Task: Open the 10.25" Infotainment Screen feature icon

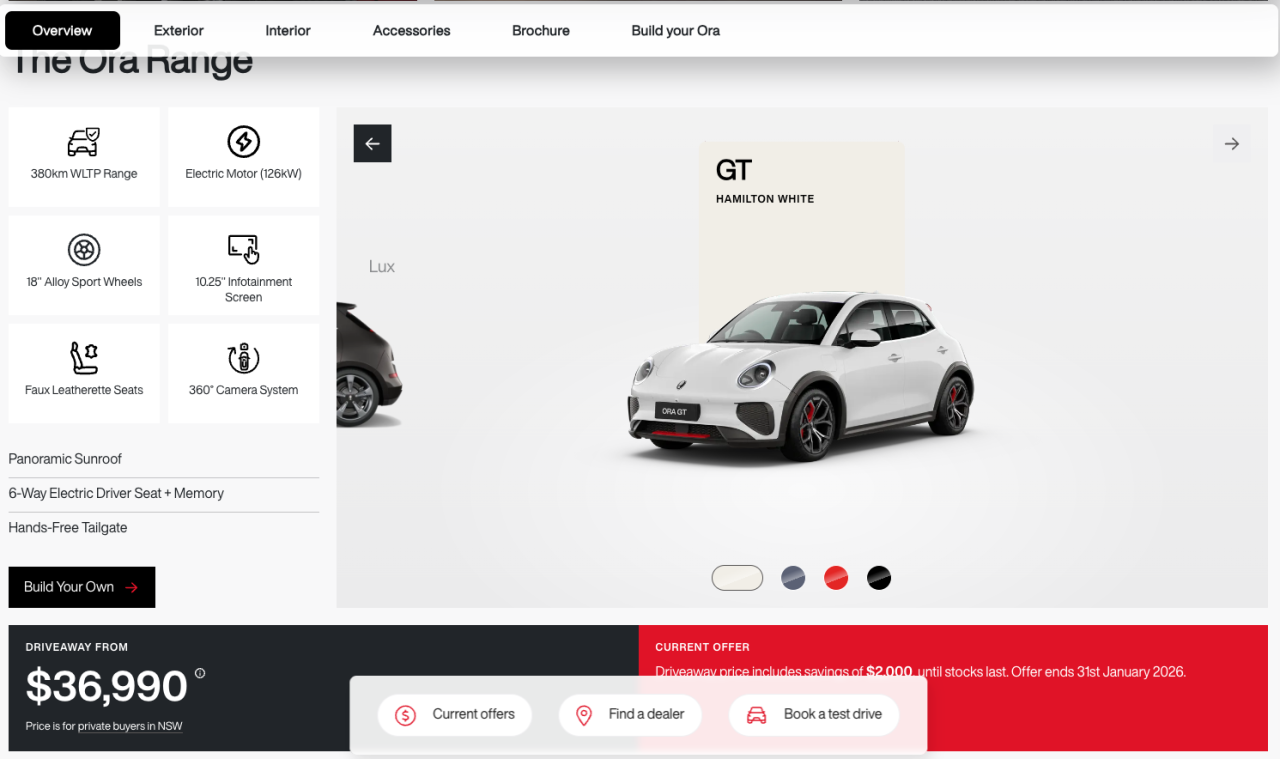Action: pos(243,250)
